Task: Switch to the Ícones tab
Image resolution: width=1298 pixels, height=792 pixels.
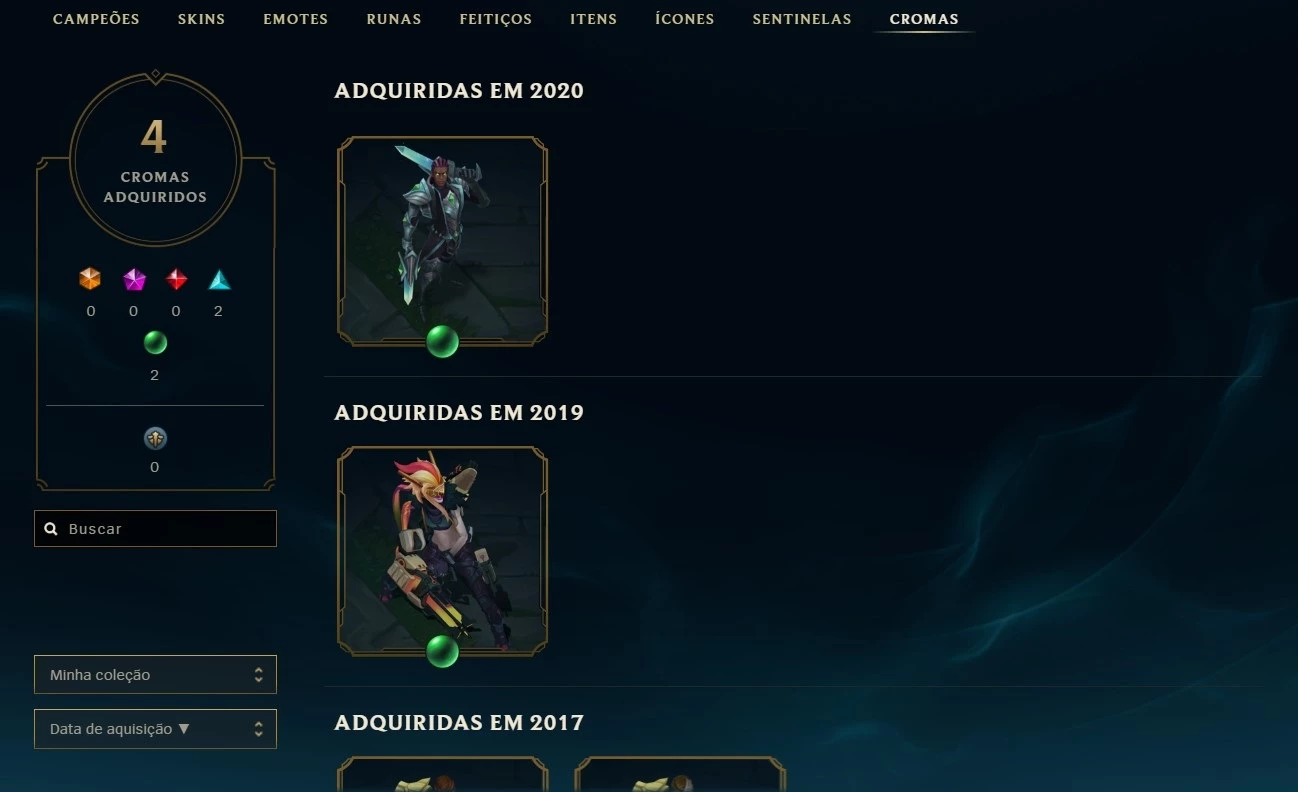Action: pos(684,19)
